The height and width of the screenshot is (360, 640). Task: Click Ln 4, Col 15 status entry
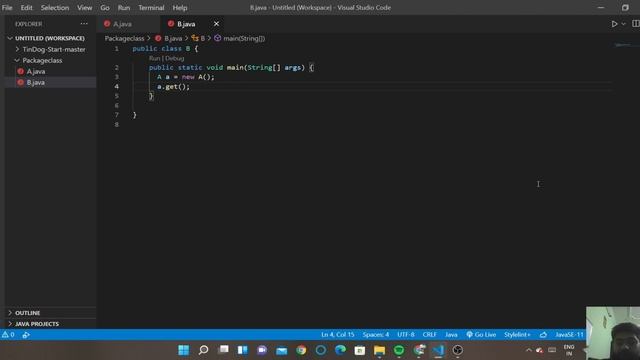pyautogui.click(x=338, y=335)
